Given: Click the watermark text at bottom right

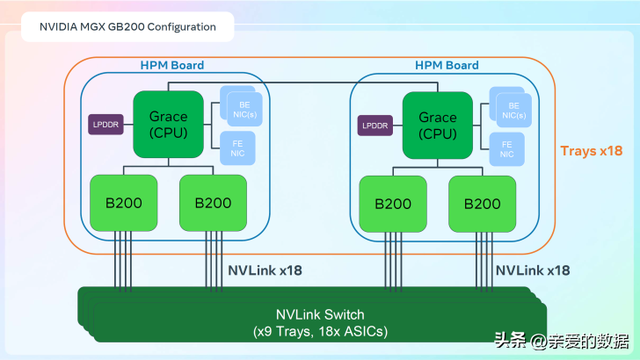Looking at the screenshot, I should click(x=562, y=341).
